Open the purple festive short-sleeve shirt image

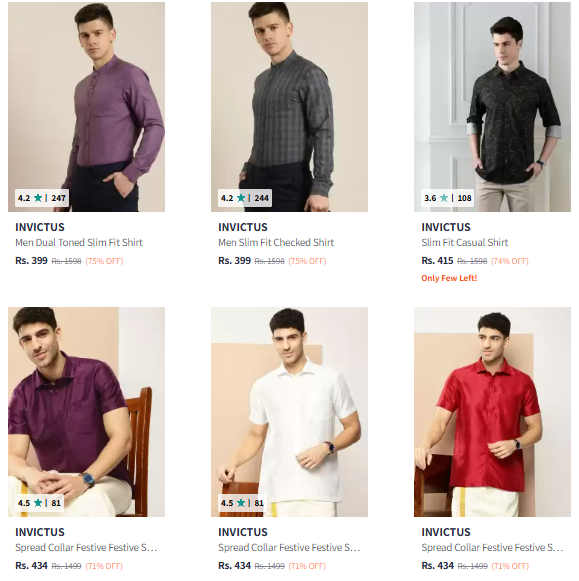tap(86, 412)
